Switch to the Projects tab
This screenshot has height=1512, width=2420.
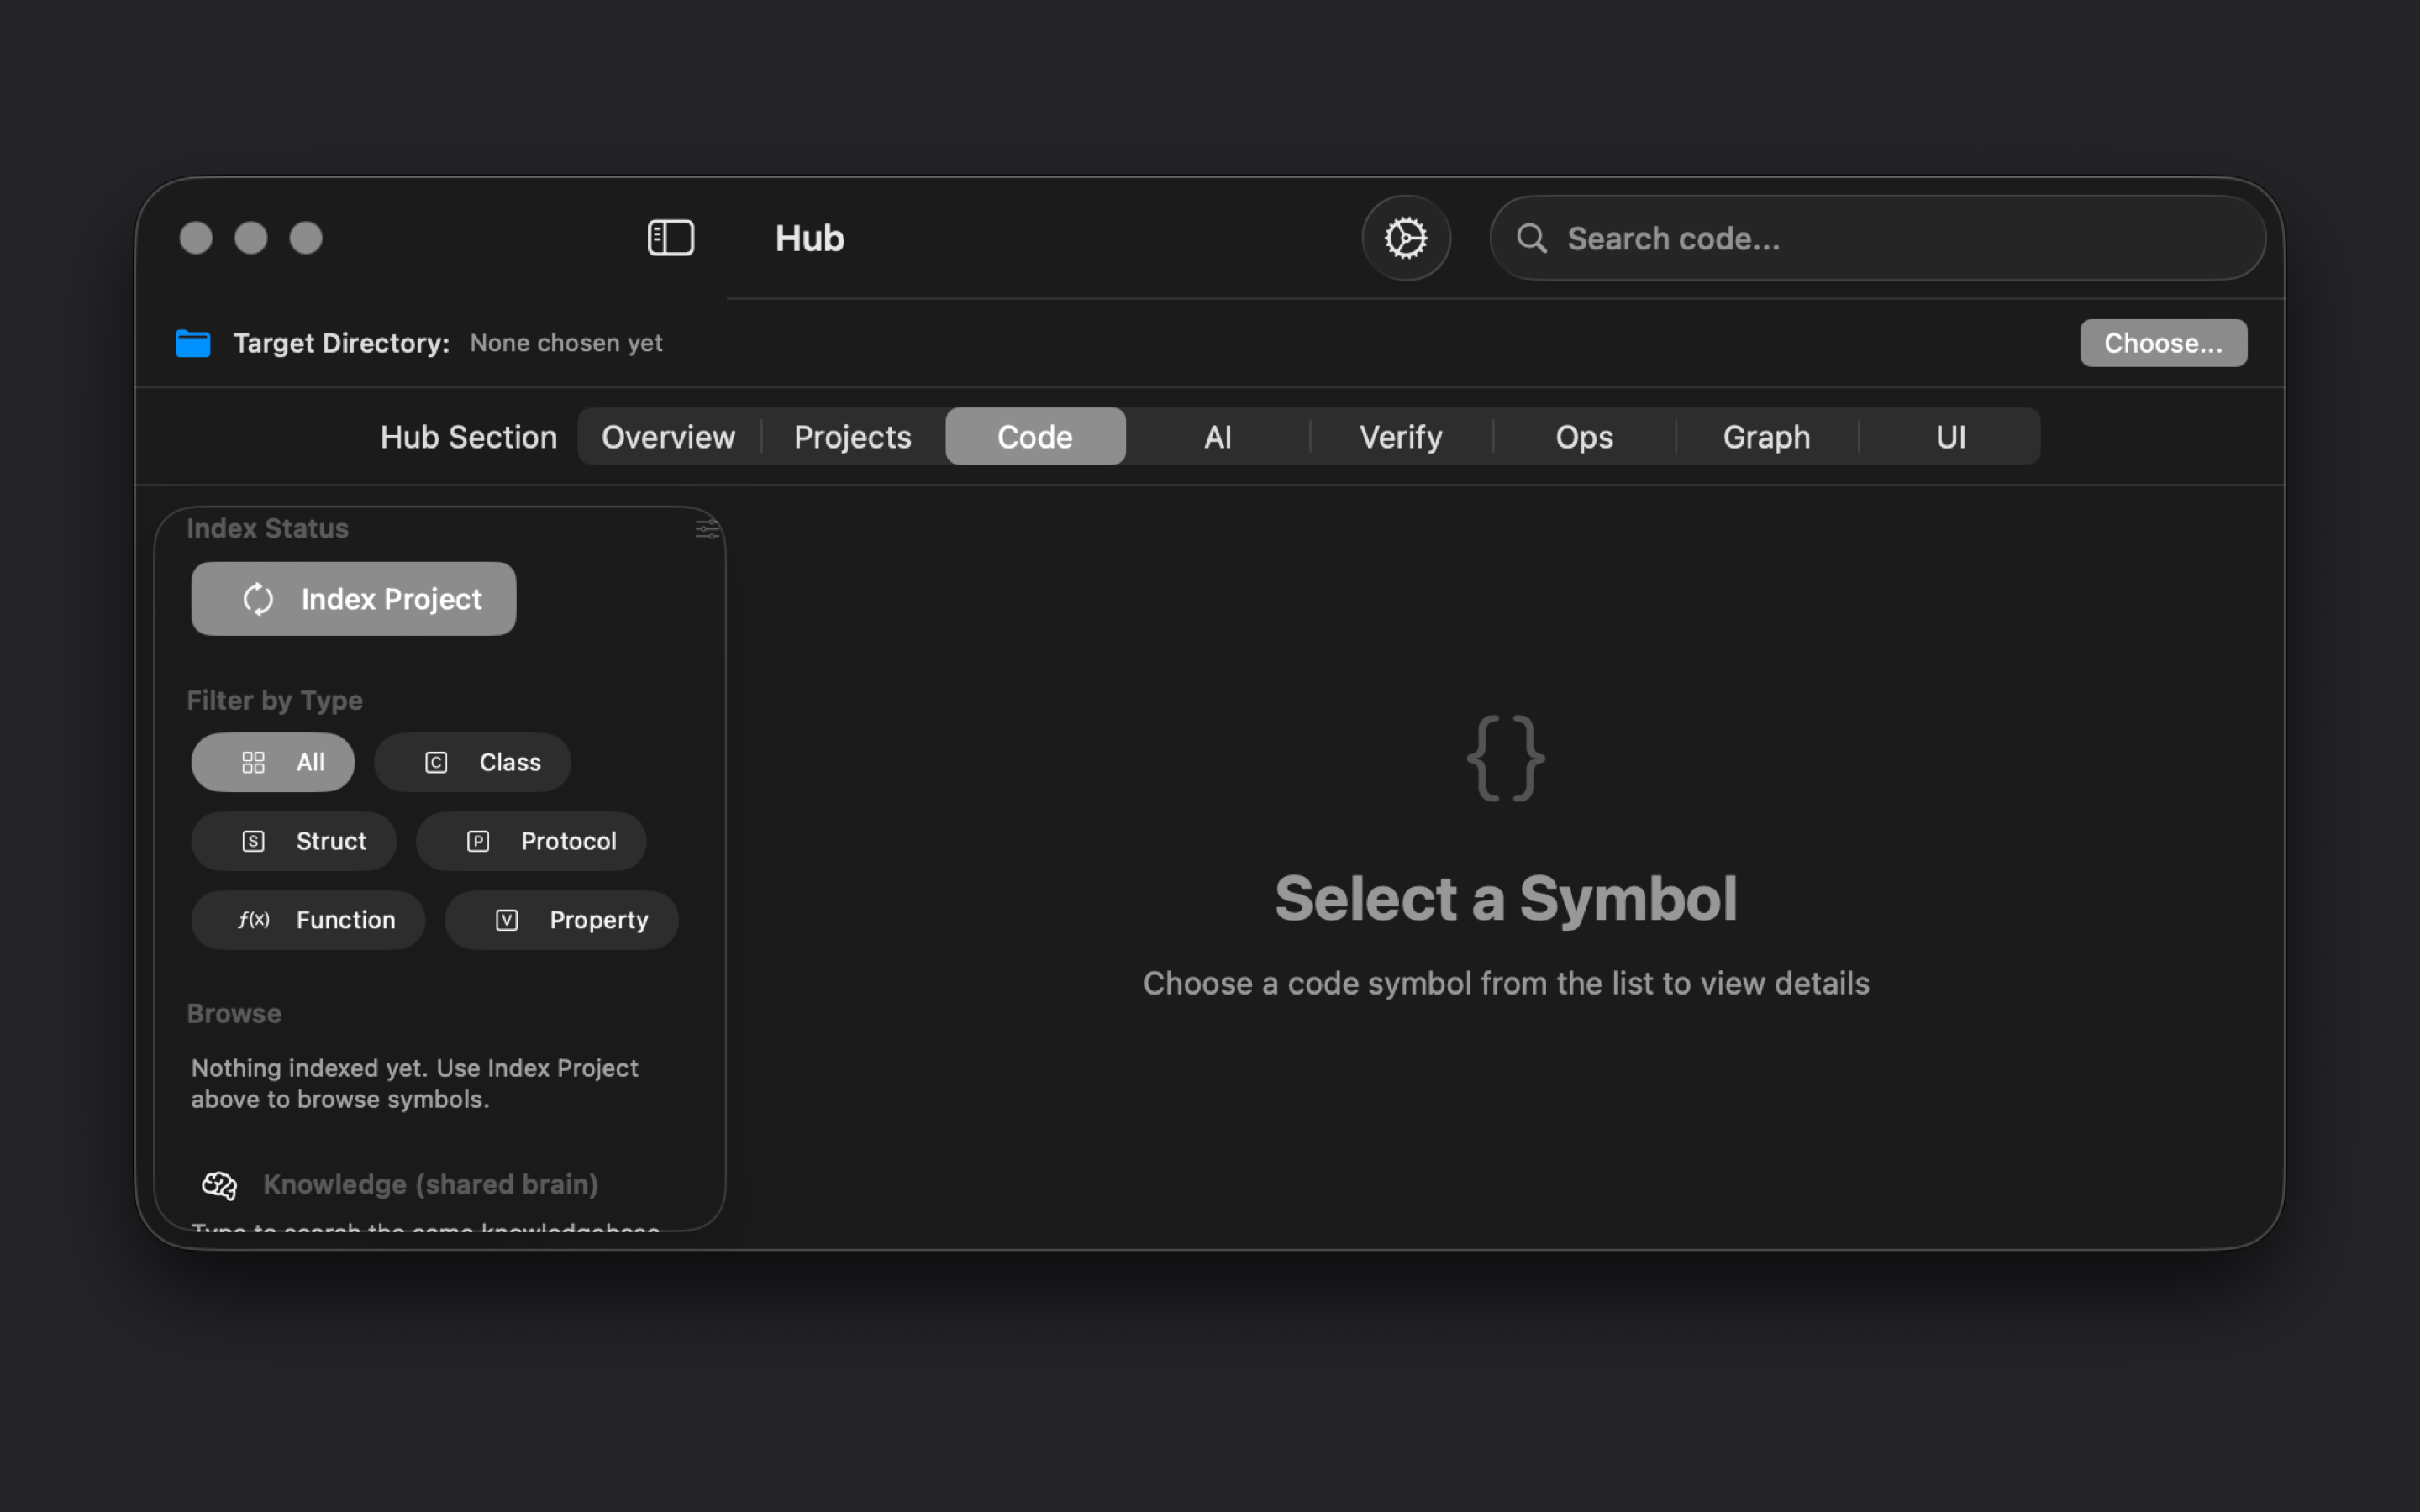click(x=853, y=437)
